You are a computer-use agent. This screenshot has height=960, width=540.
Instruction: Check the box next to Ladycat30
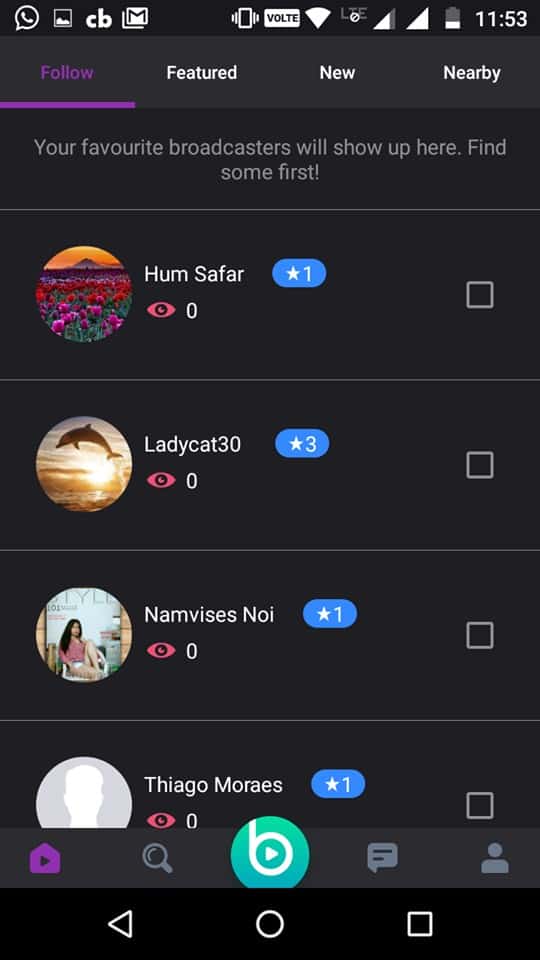[480, 465]
